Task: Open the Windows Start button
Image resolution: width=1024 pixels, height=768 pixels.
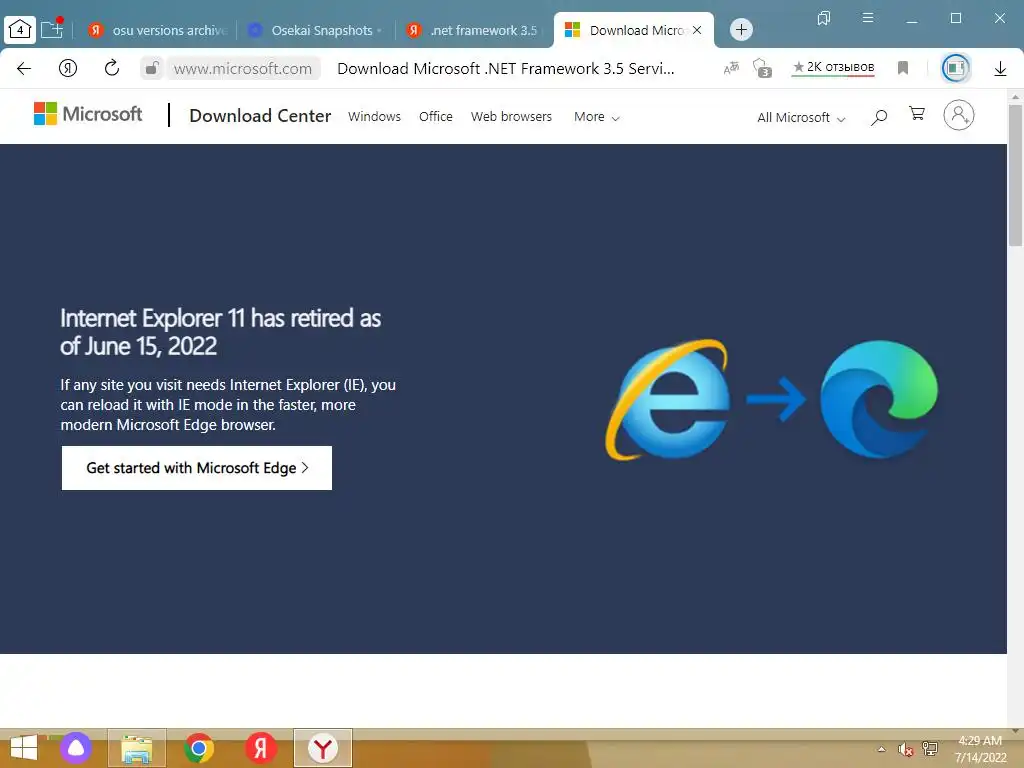Action: point(24,748)
